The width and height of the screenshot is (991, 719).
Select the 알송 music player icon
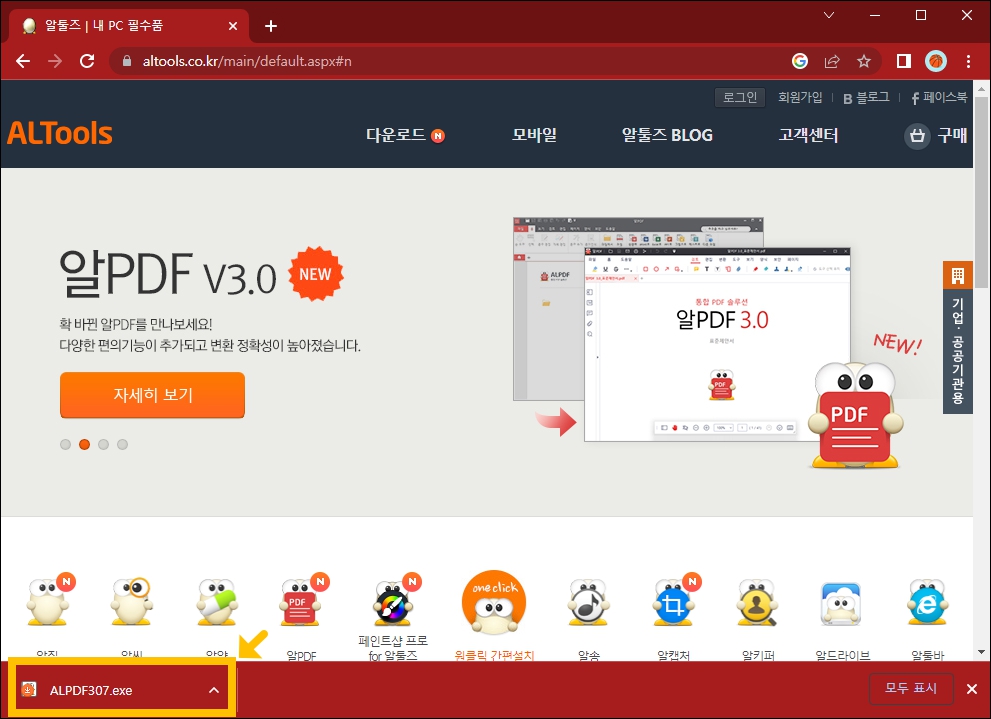pyautogui.click(x=587, y=602)
